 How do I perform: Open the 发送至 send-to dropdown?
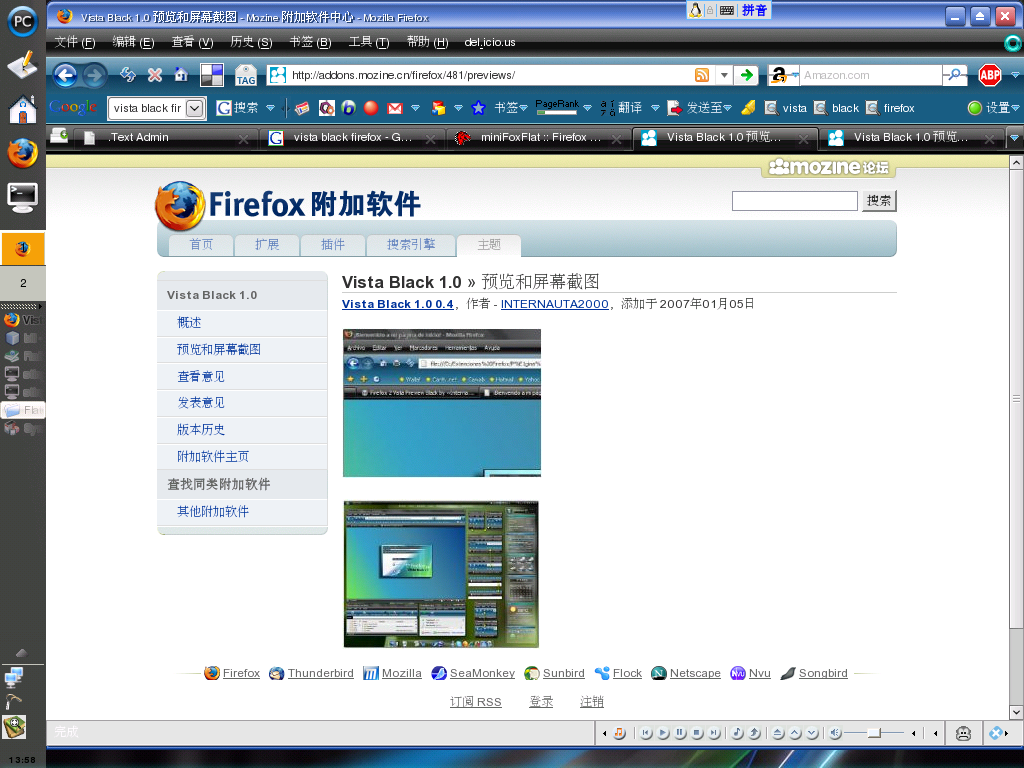tap(709, 108)
